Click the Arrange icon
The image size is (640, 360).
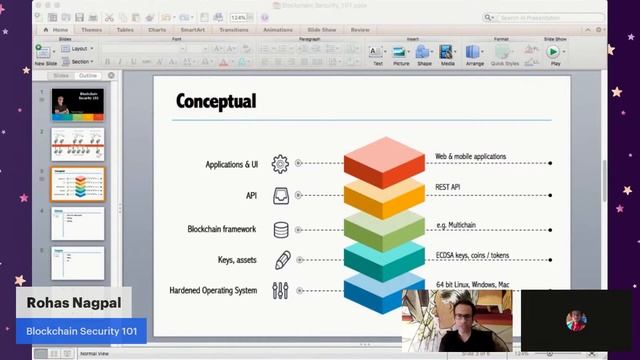pyautogui.click(x=473, y=52)
